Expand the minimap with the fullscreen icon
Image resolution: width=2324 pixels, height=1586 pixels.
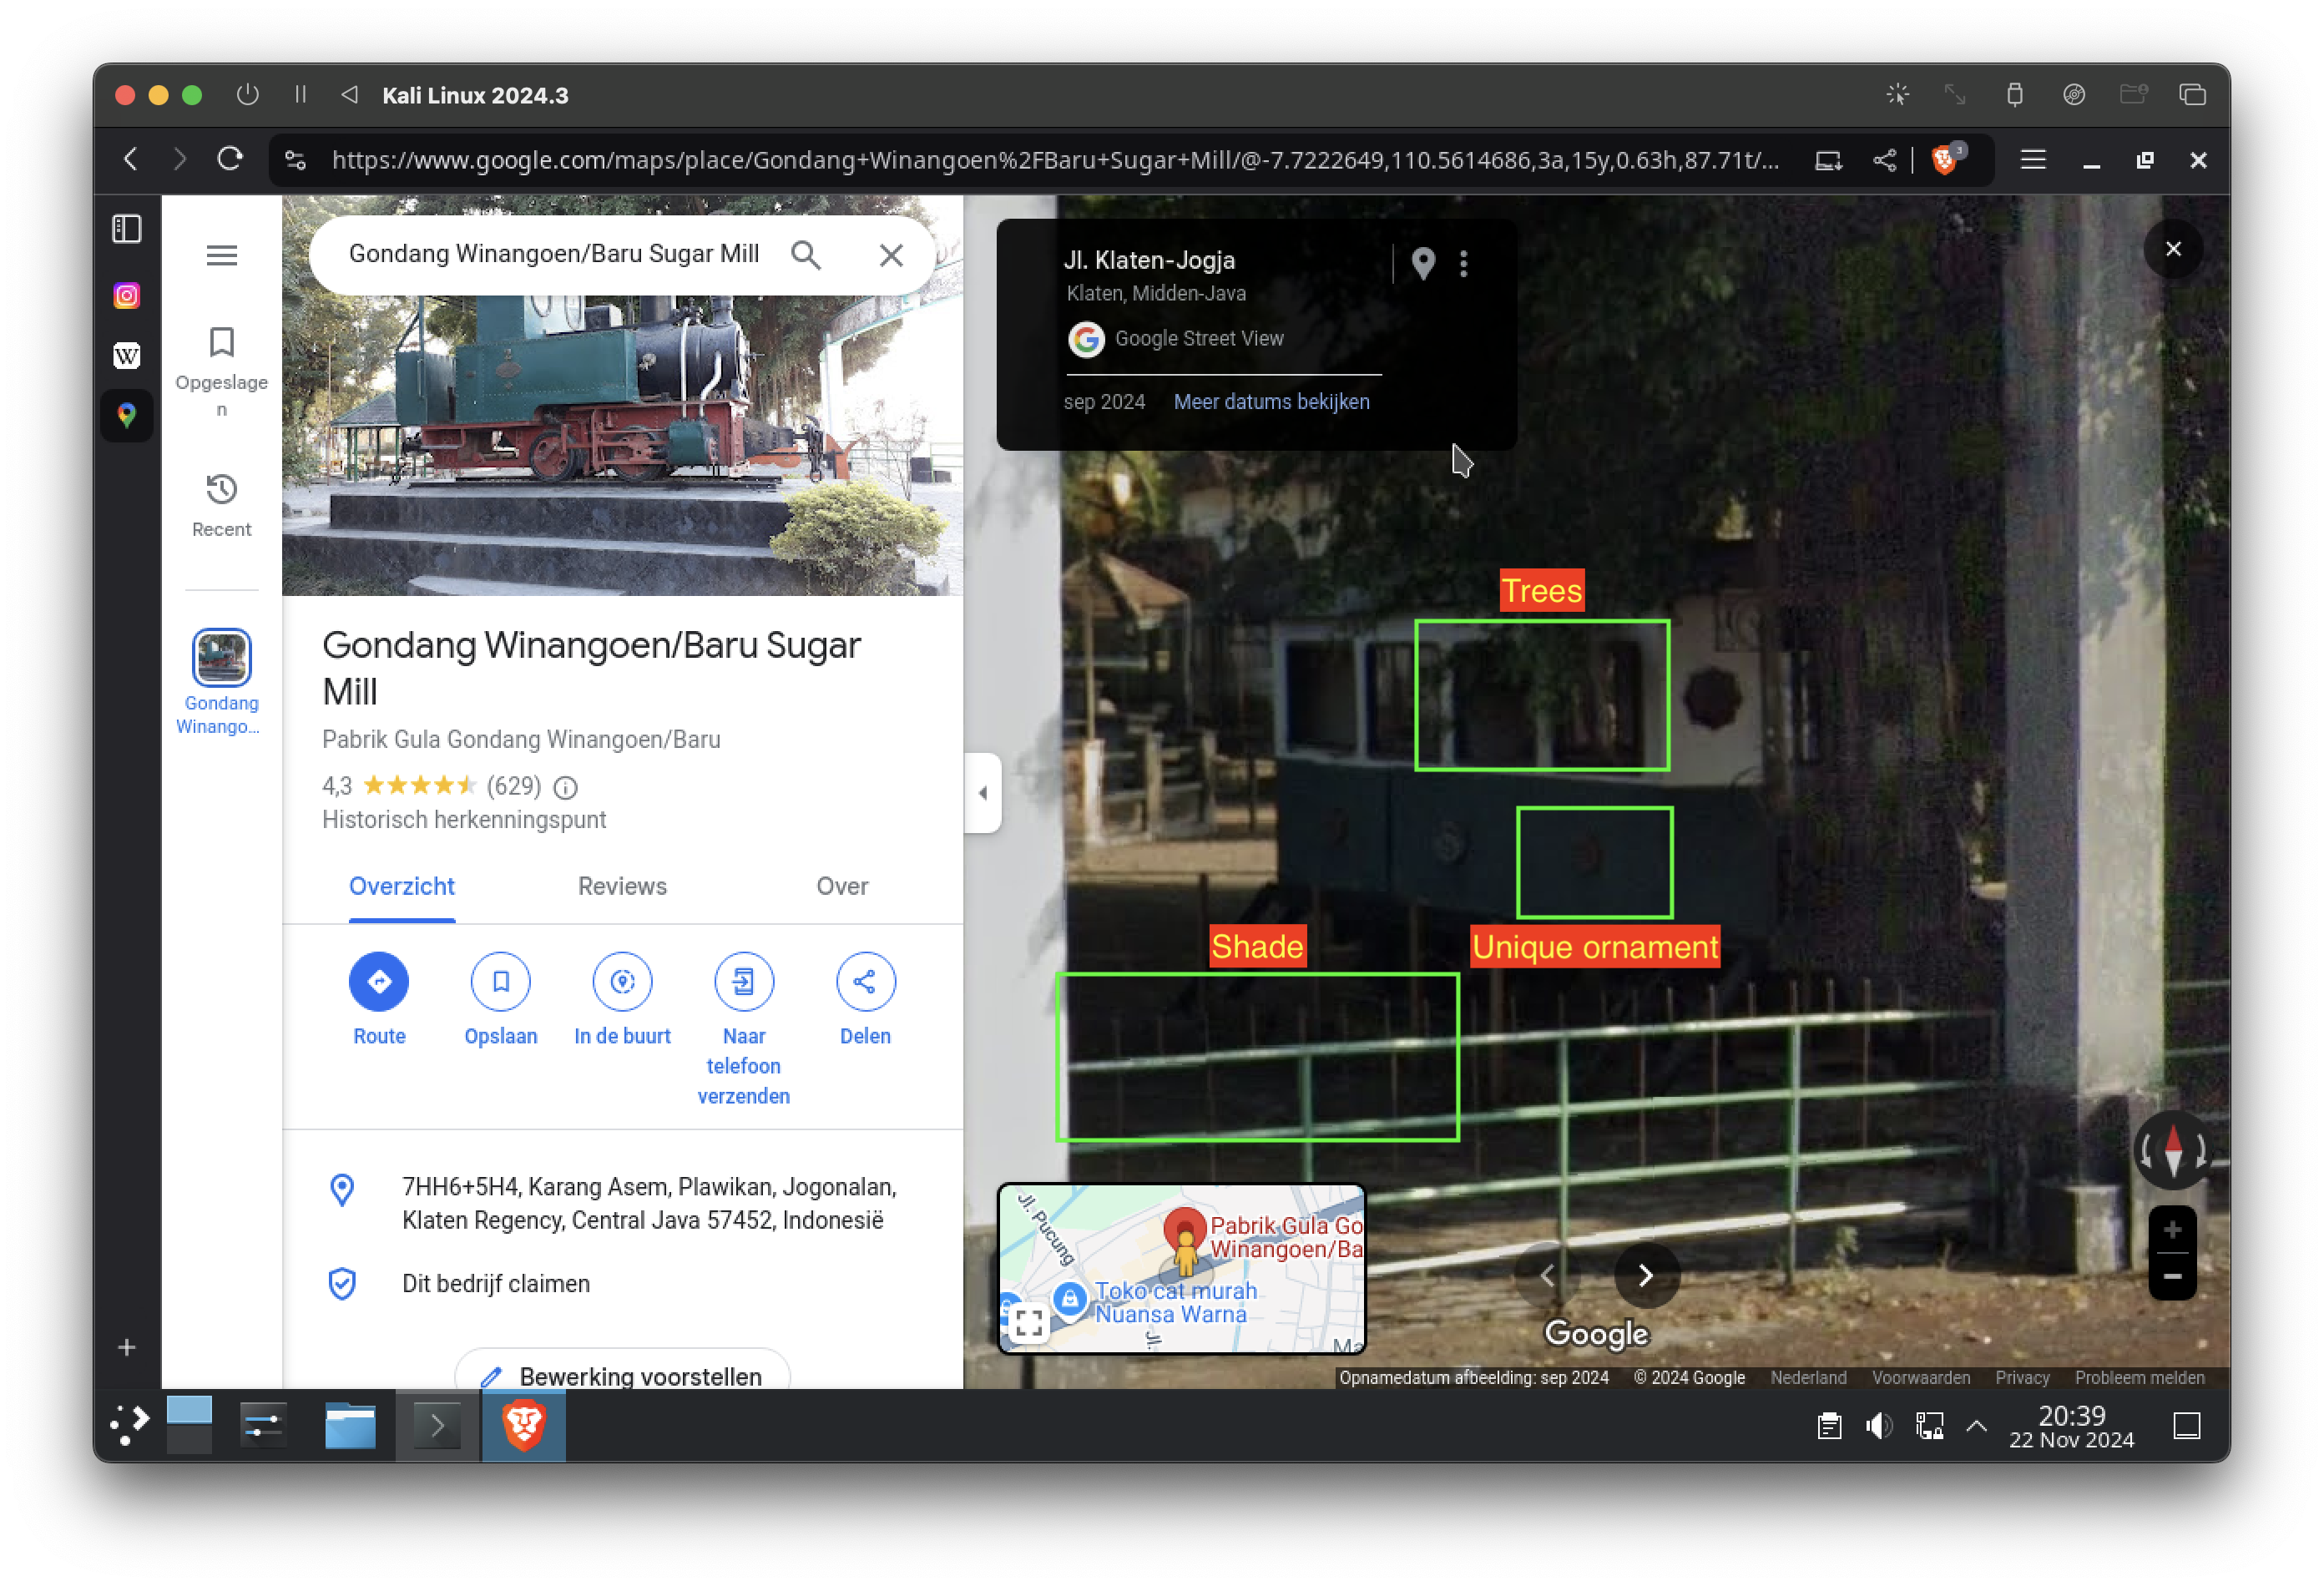(x=1028, y=1324)
